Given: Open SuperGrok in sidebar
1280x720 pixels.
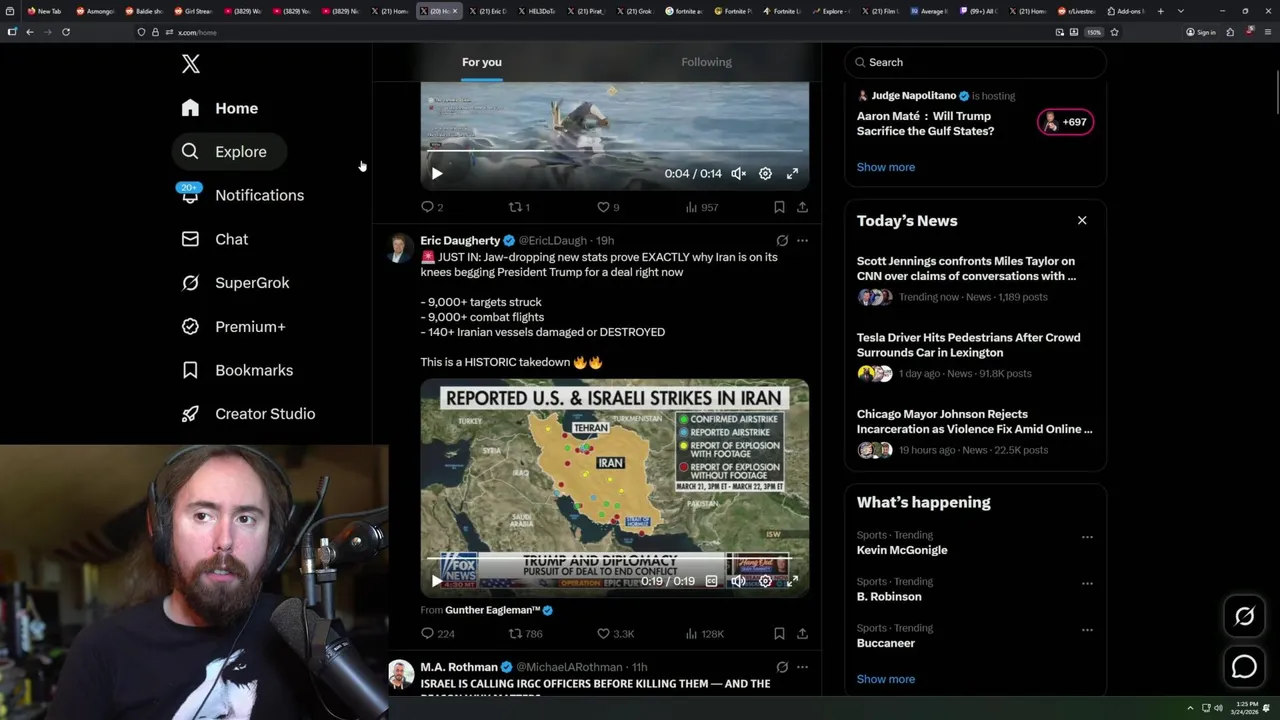Looking at the screenshot, I should tap(236, 283).
